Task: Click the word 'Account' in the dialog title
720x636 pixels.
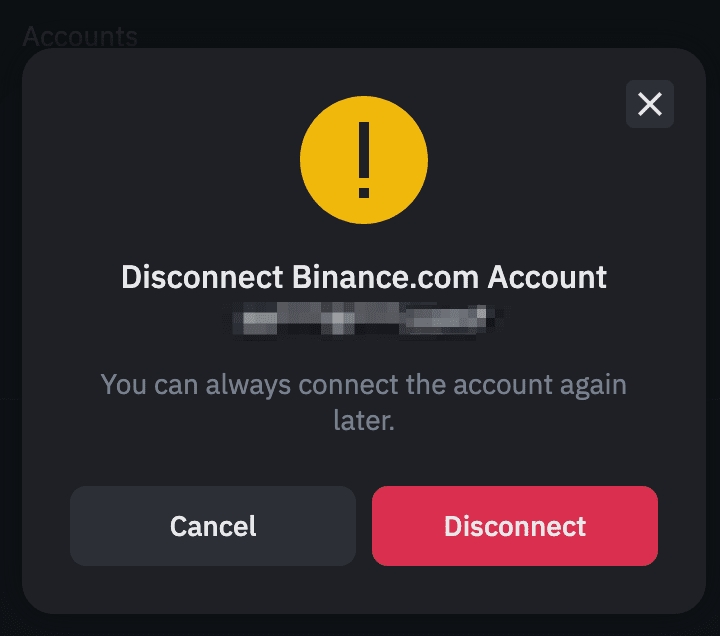Action: tap(547, 276)
